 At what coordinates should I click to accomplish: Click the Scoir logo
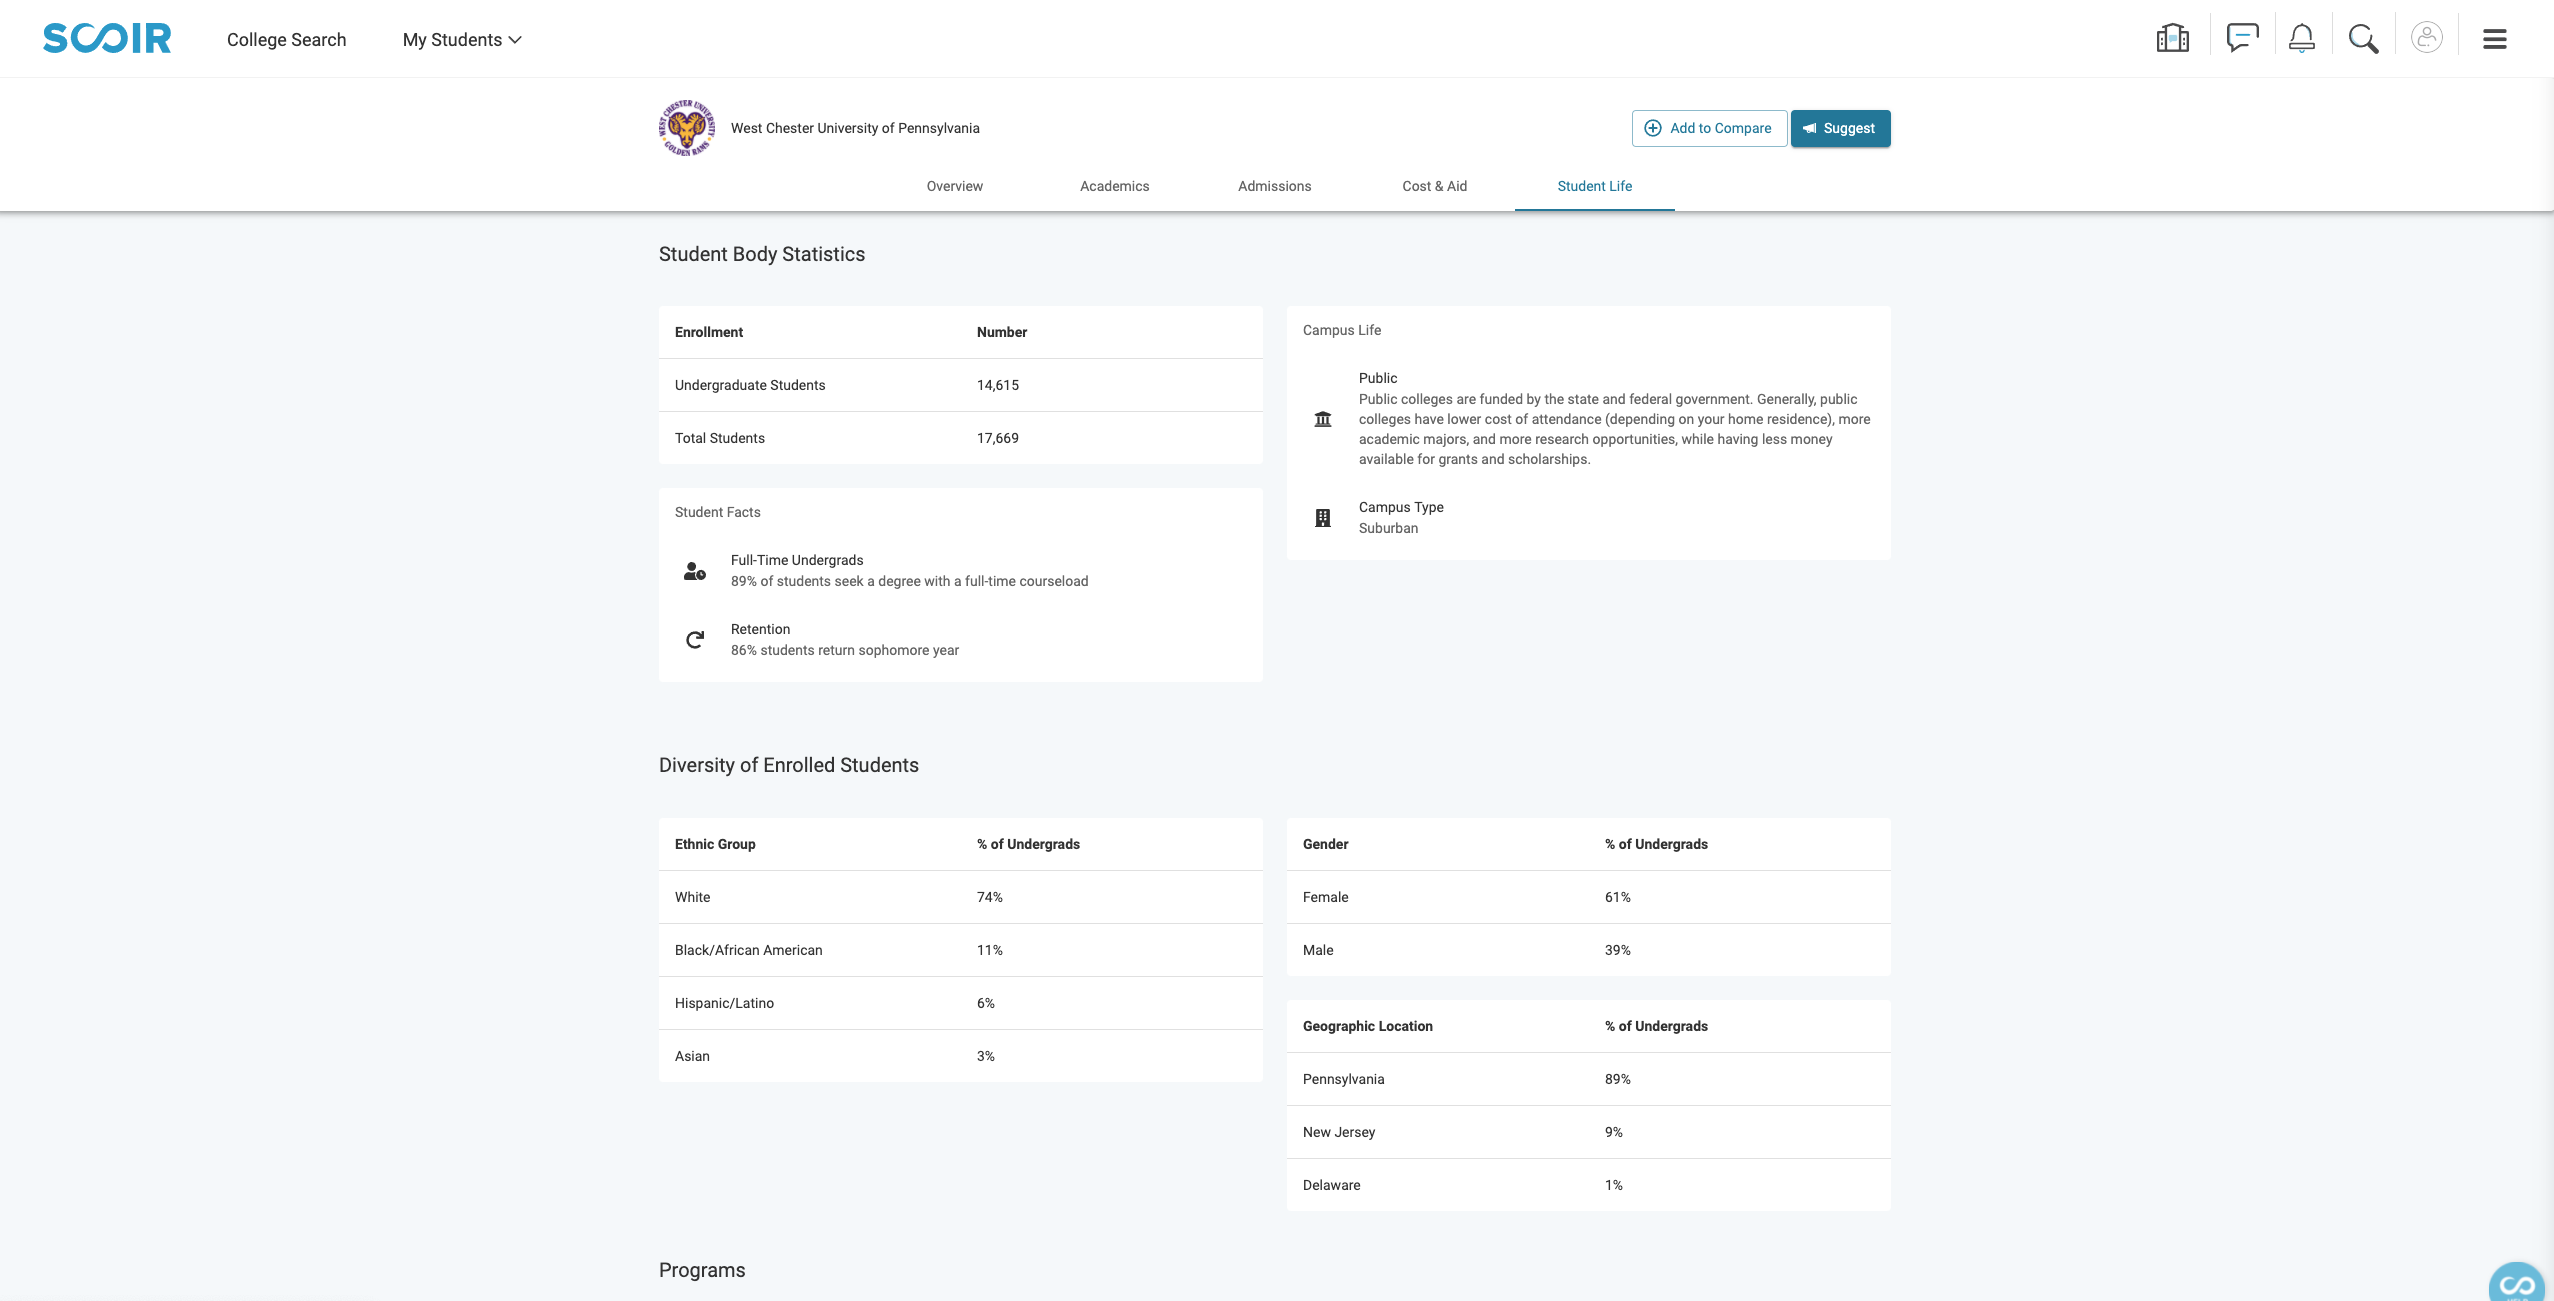[x=107, y=39]
